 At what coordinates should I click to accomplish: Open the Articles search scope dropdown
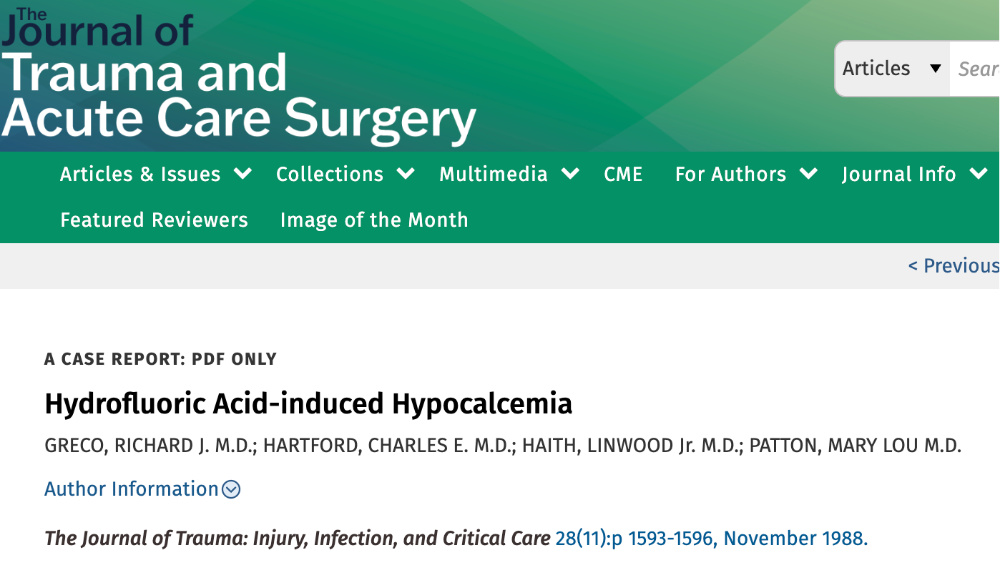point(891,69)
